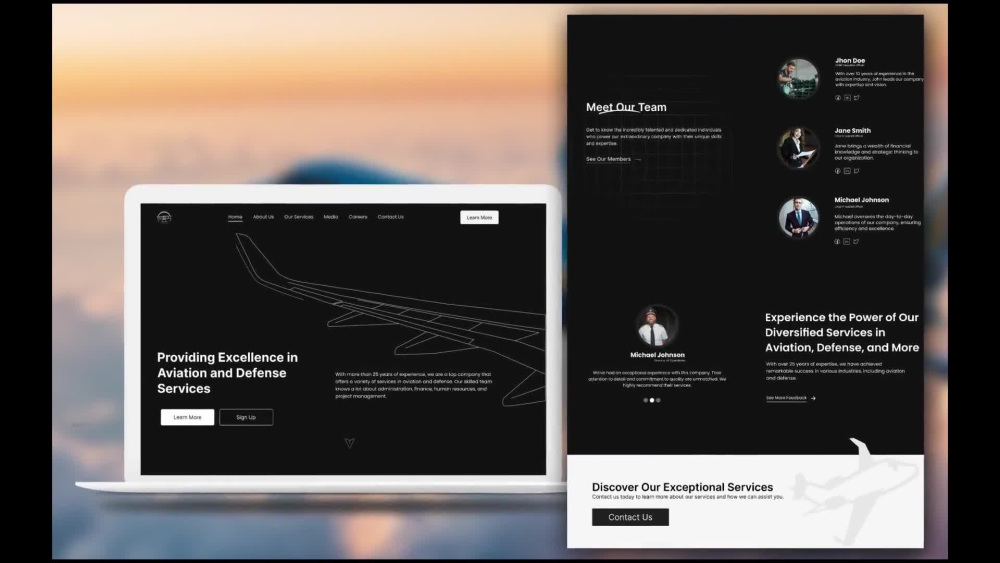
Task: Open Jane Smith's LinkedIn icon
Action: click(x=847, y=171)
